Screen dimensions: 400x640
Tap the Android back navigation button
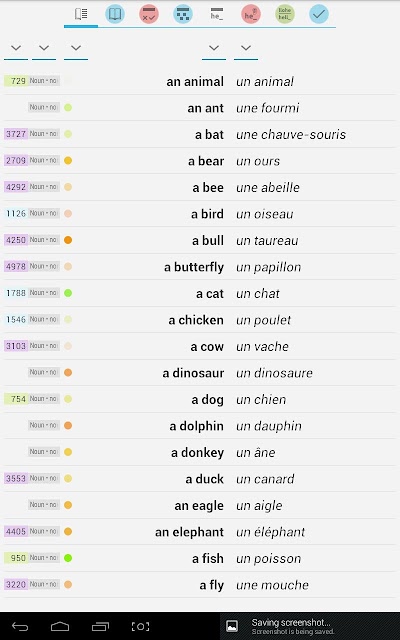20,626
